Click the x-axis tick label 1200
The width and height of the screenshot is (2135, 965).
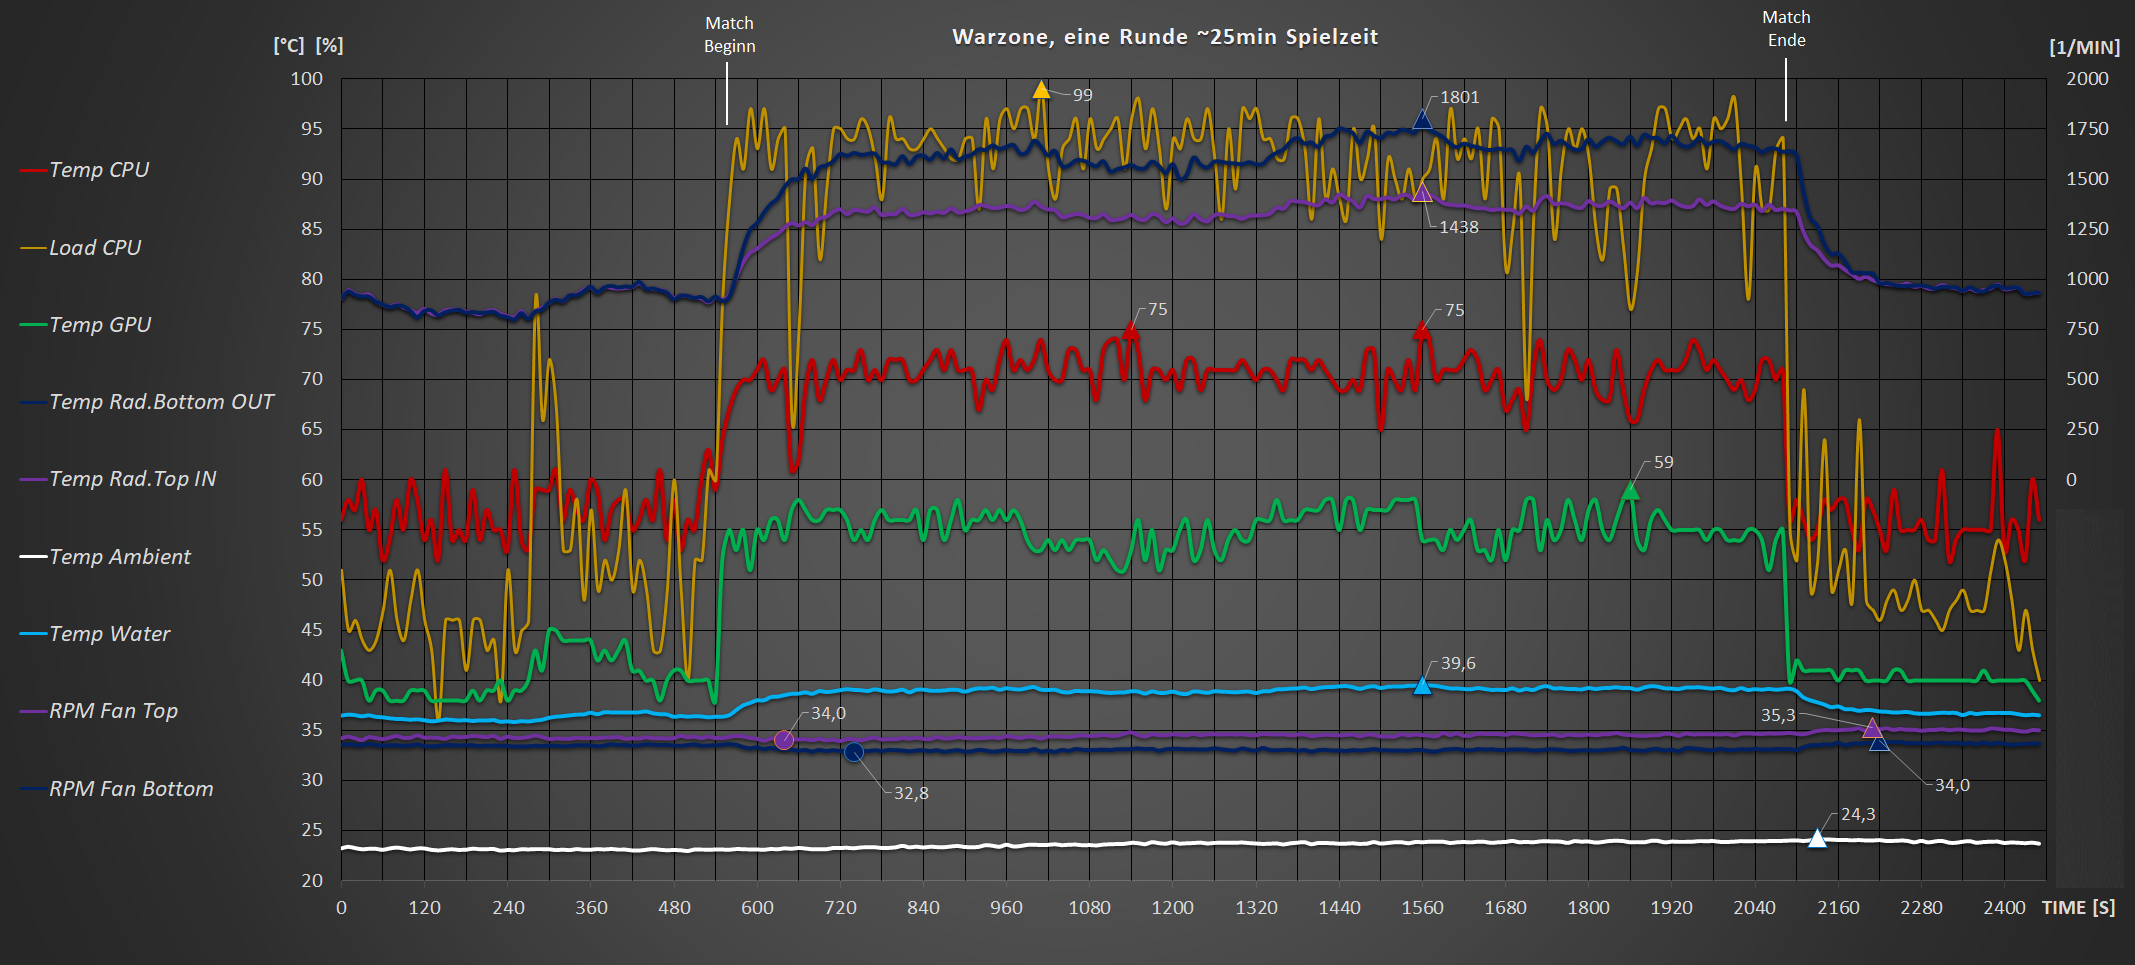(x=1172, y=907)
